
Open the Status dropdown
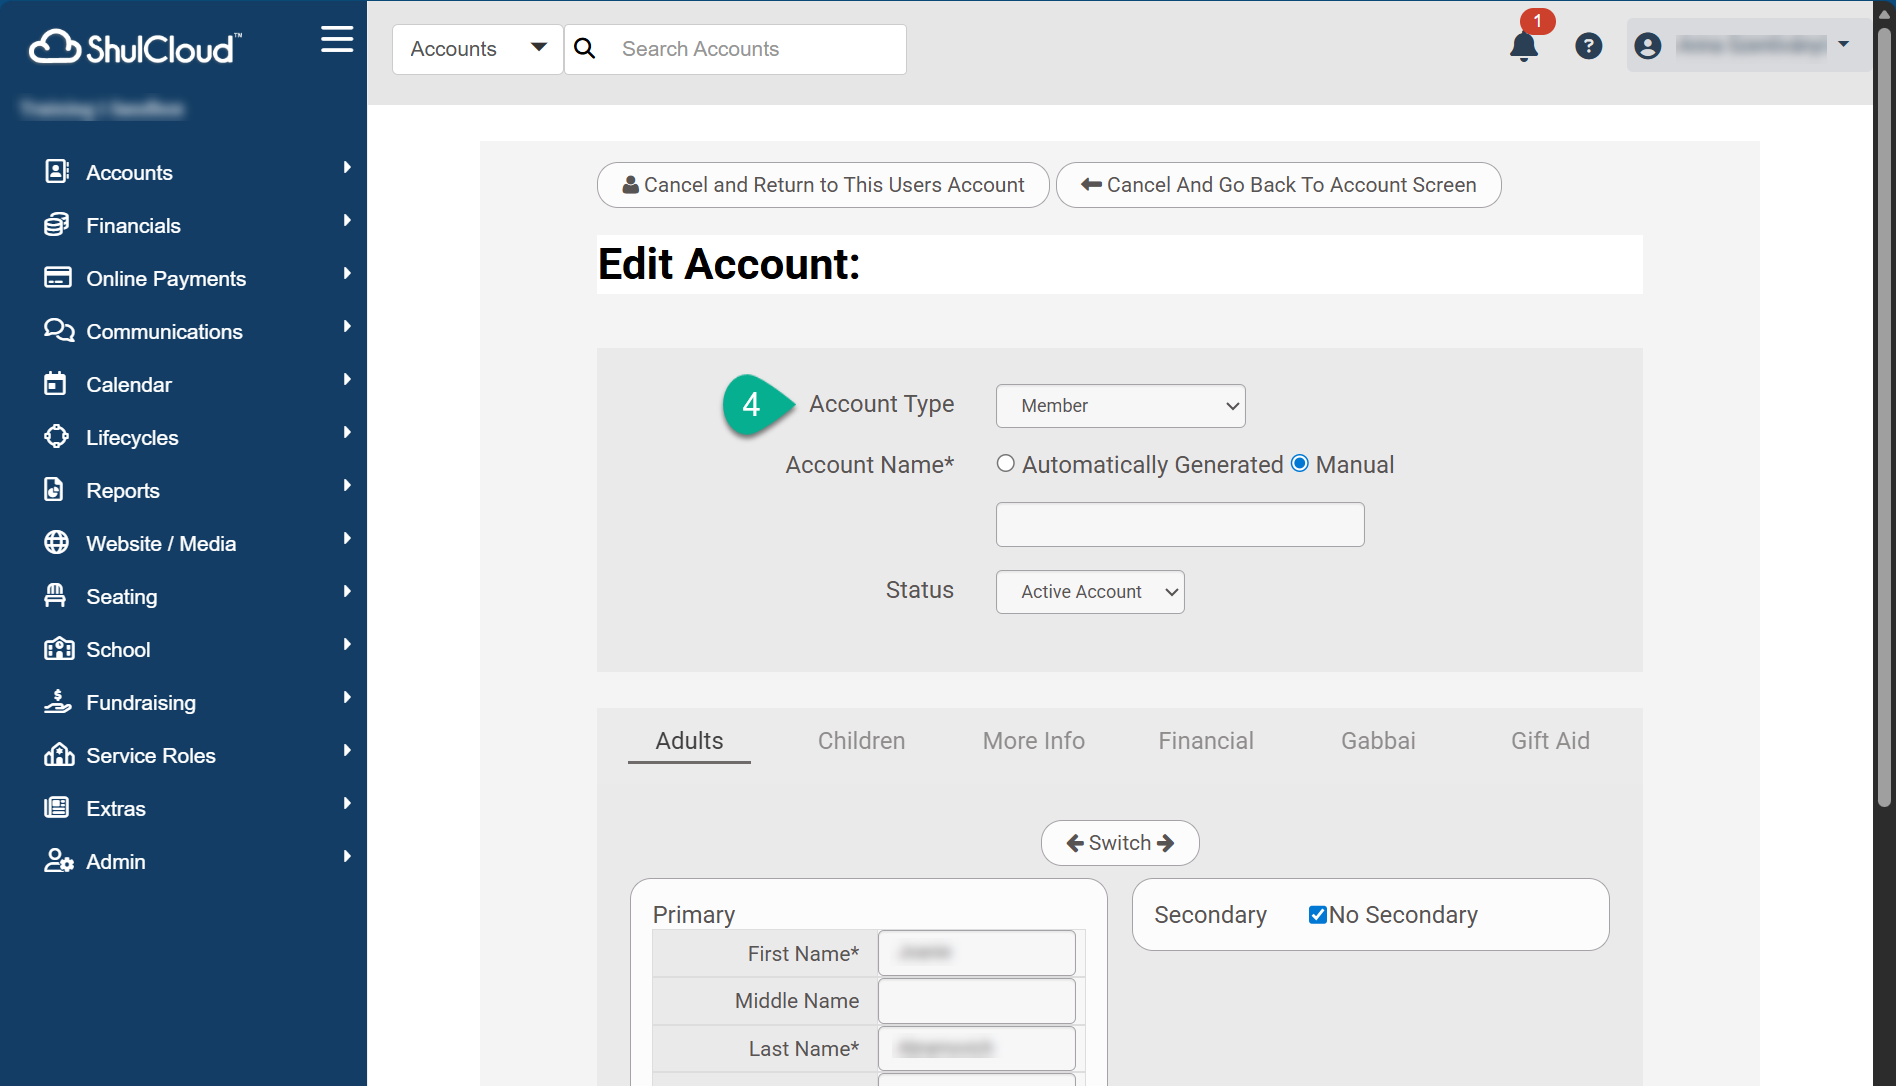pyautogui.click(x=1089, y=592)
